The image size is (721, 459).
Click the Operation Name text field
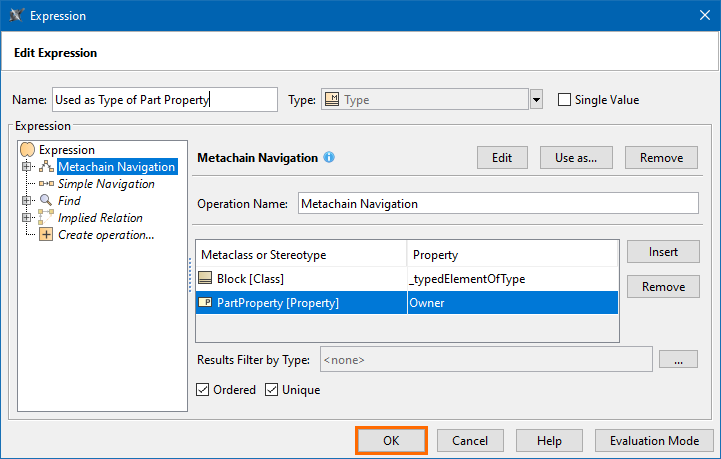497,203
